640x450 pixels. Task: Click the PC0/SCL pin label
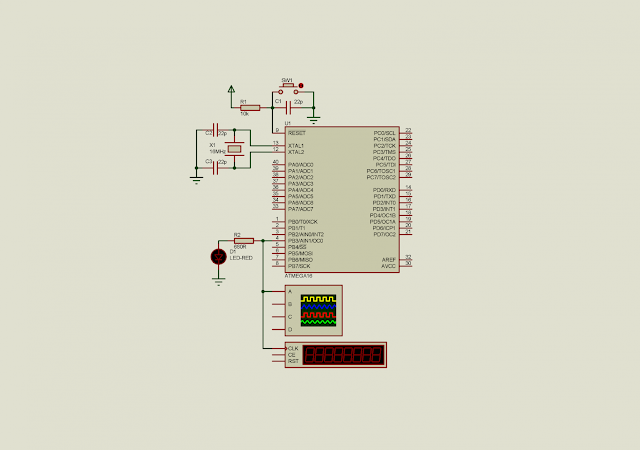click(384, 133)
